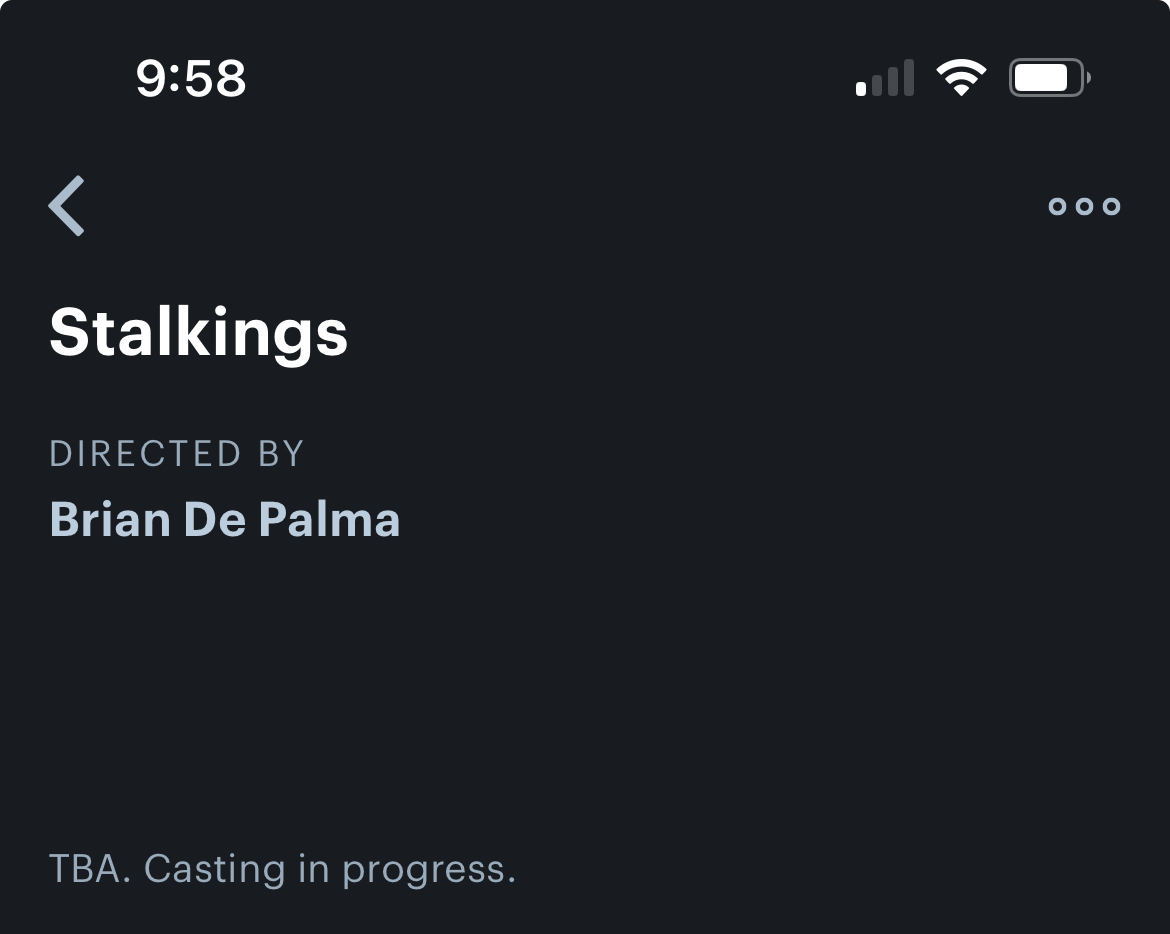Tap the back chevron arrow
Screen dimensions: 1170x934
[x=67, y=206]
